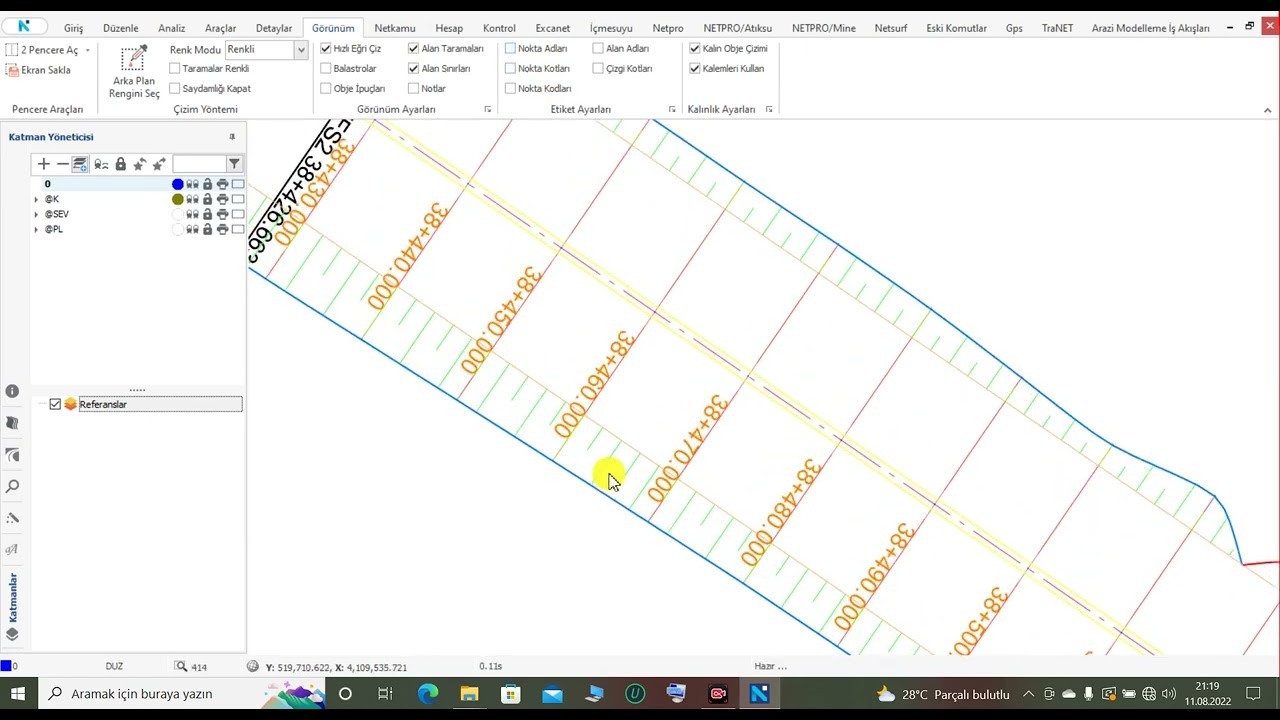The height and width of the screenshot is (720, 1280).
Task: Click Ekran Sakla button
Action: pyautogui.click(x=38, y=70)
